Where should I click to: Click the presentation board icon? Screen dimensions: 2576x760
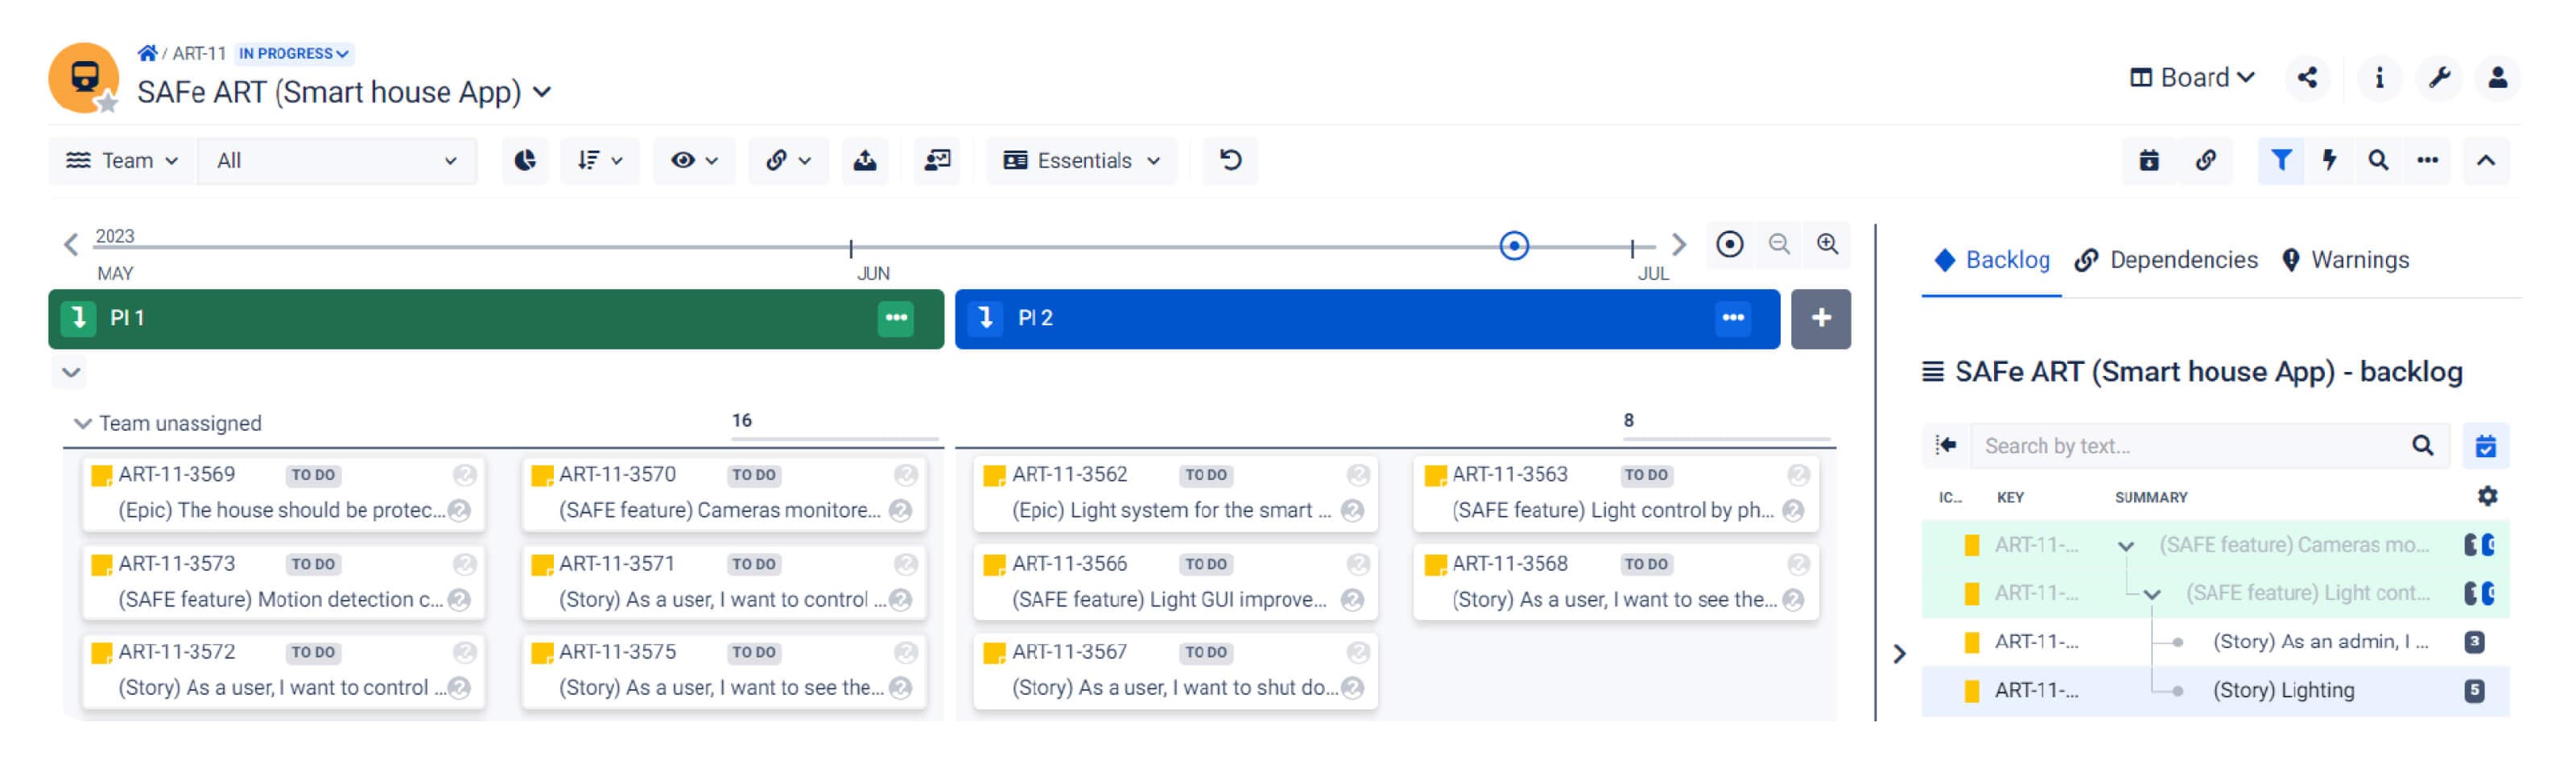pyautogui.click(x=937, y=161)
